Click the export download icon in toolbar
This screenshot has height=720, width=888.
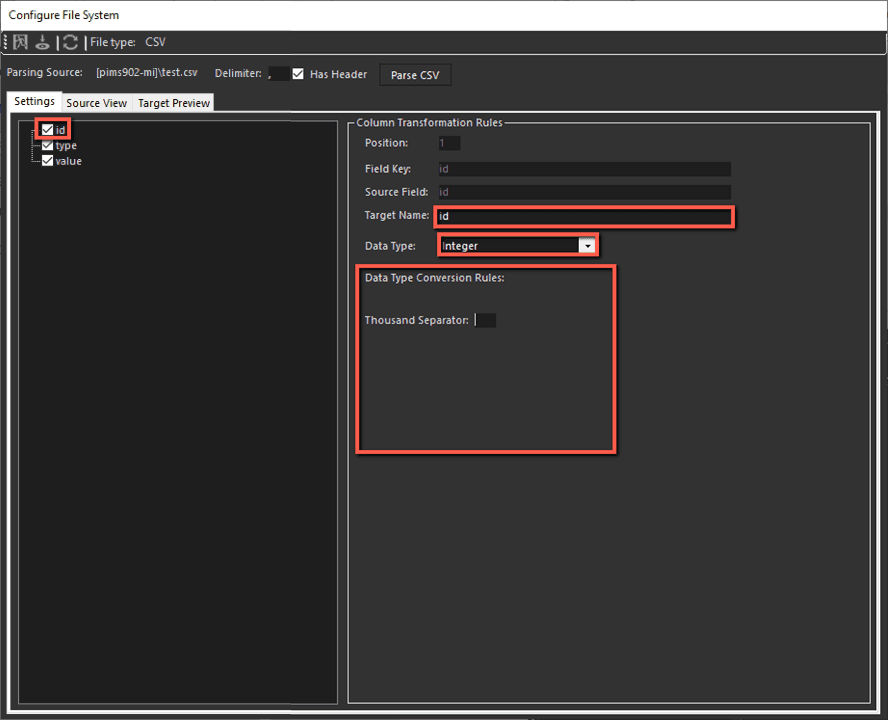click(43, 42)
